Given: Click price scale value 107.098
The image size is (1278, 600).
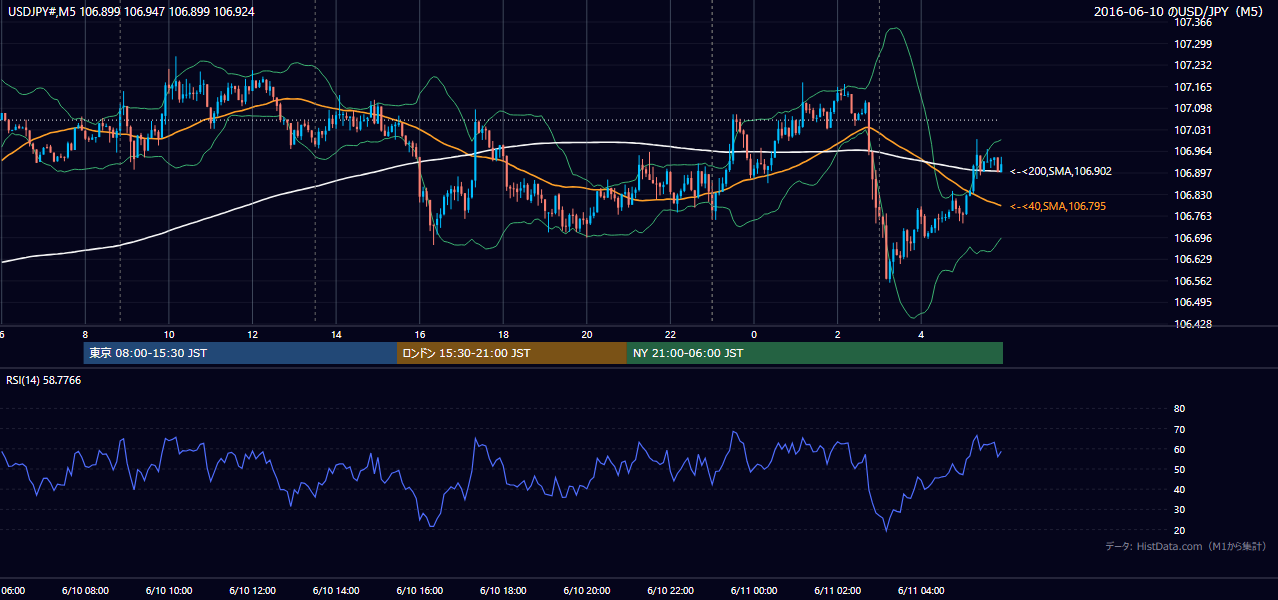Looking at the screenshot, I should [x=1194, y=108].
